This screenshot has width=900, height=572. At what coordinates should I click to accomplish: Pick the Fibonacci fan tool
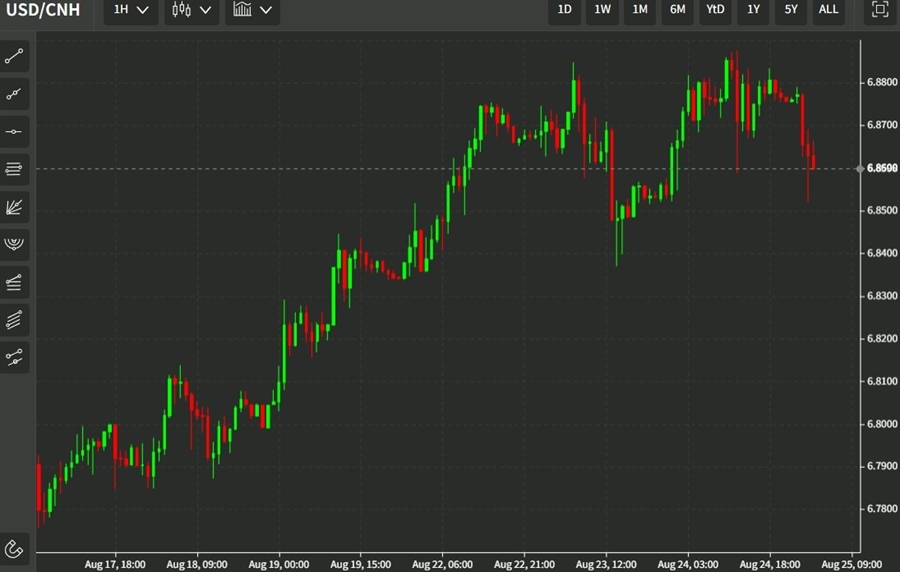(14, 207)
